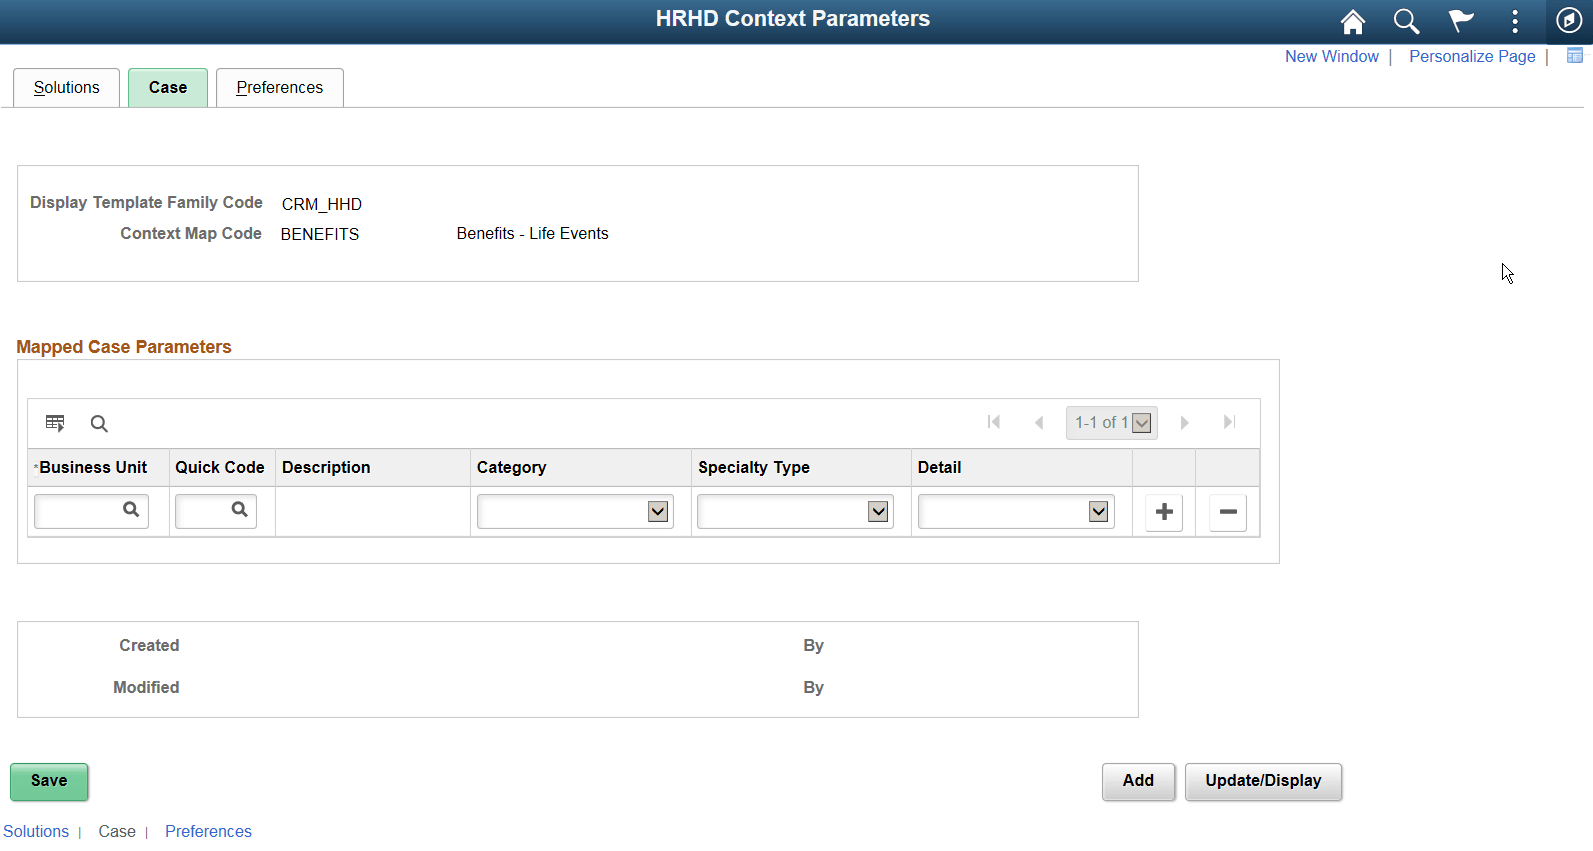The height and width of the screenshot is (851, 1593).
Task: Expand the Specialty Type dropdown
Action: [795, 512]
